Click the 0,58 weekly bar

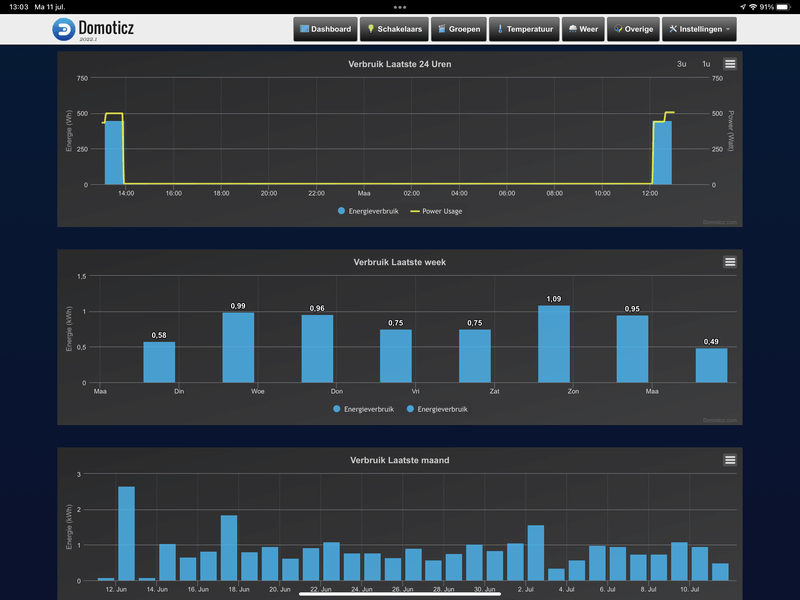click(159, 362)
